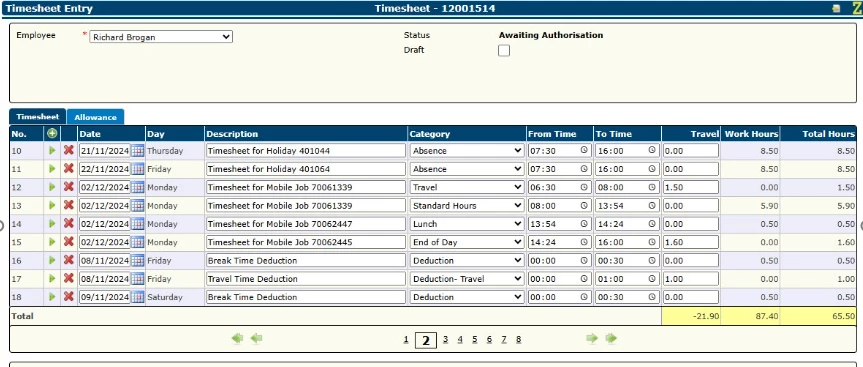This screenshot has height=367, width=863.
Task: Edit the date field in row 17
Action: pos(105,279)
